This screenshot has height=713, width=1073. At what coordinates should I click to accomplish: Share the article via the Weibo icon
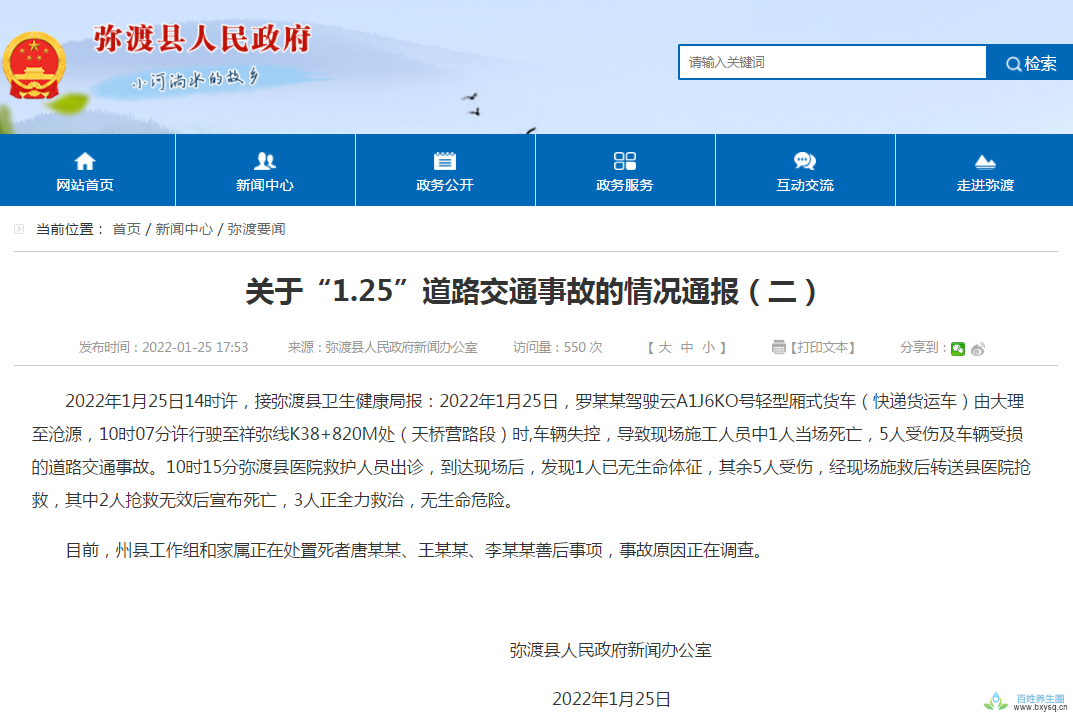tap(978, 349)
